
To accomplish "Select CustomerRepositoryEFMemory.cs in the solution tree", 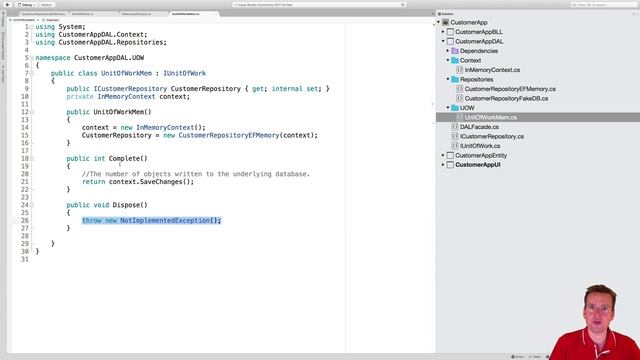I will [510, 89].
